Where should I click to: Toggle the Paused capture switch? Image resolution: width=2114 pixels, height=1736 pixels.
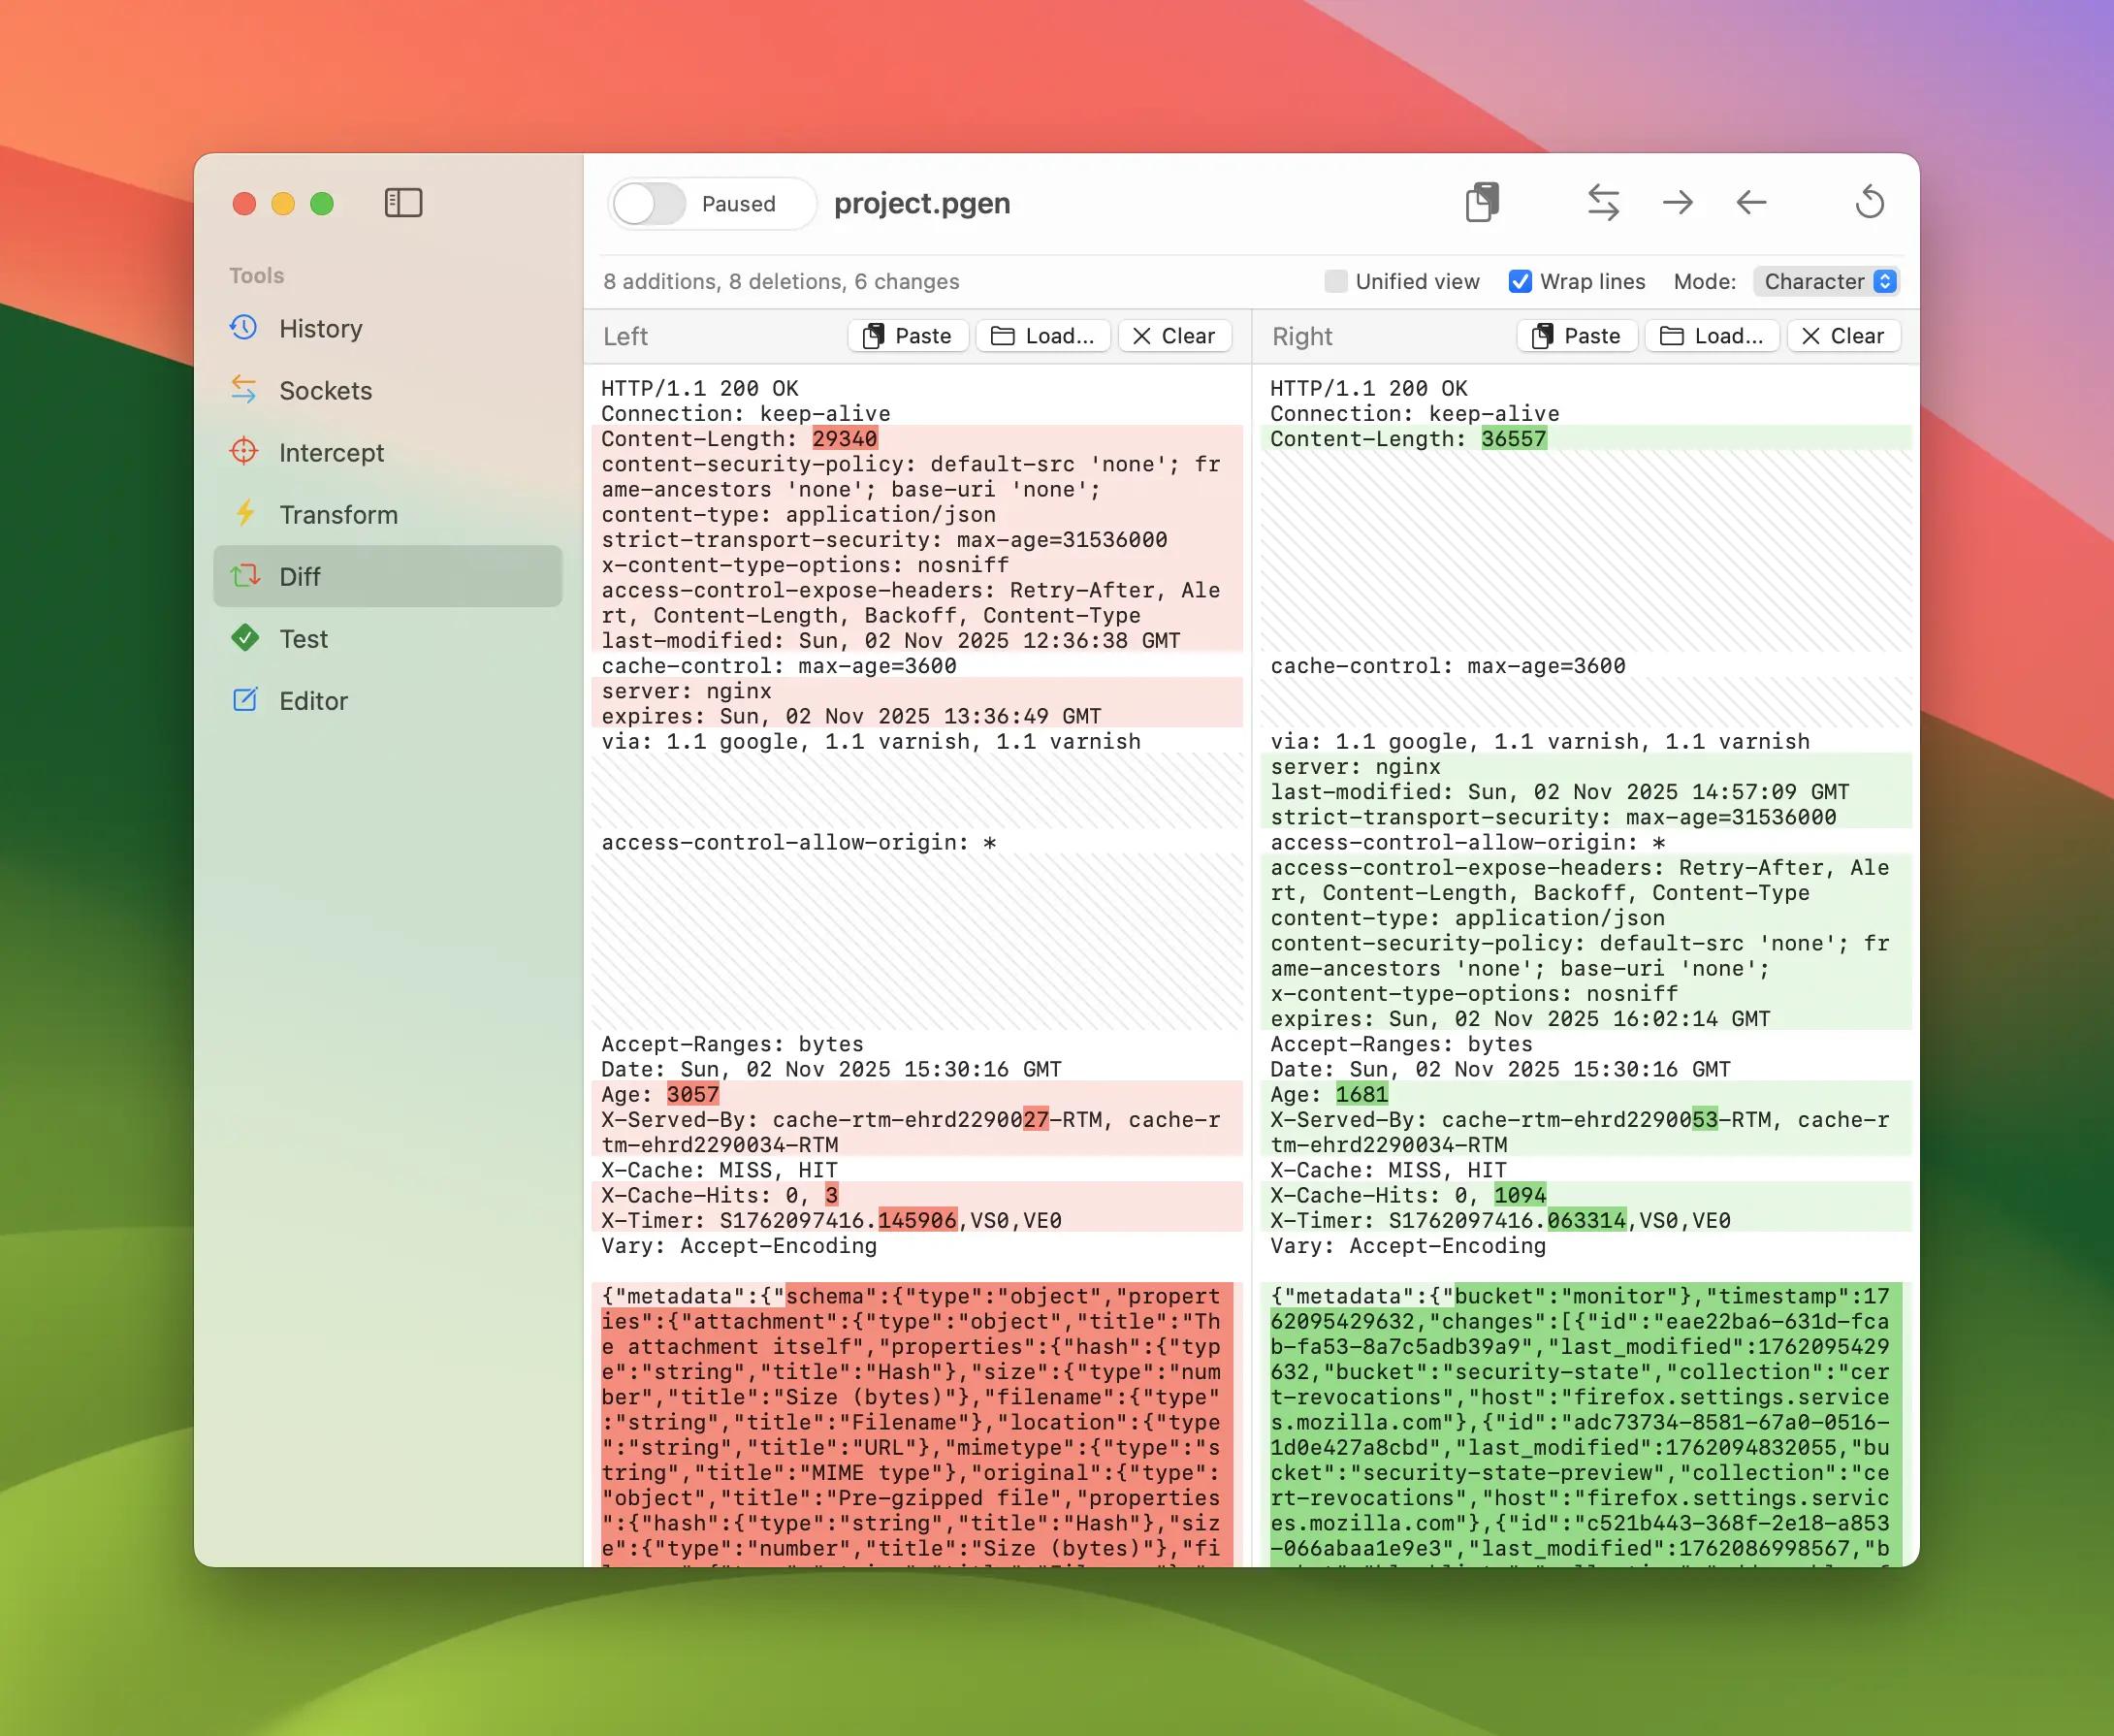[x=650, y=204]
